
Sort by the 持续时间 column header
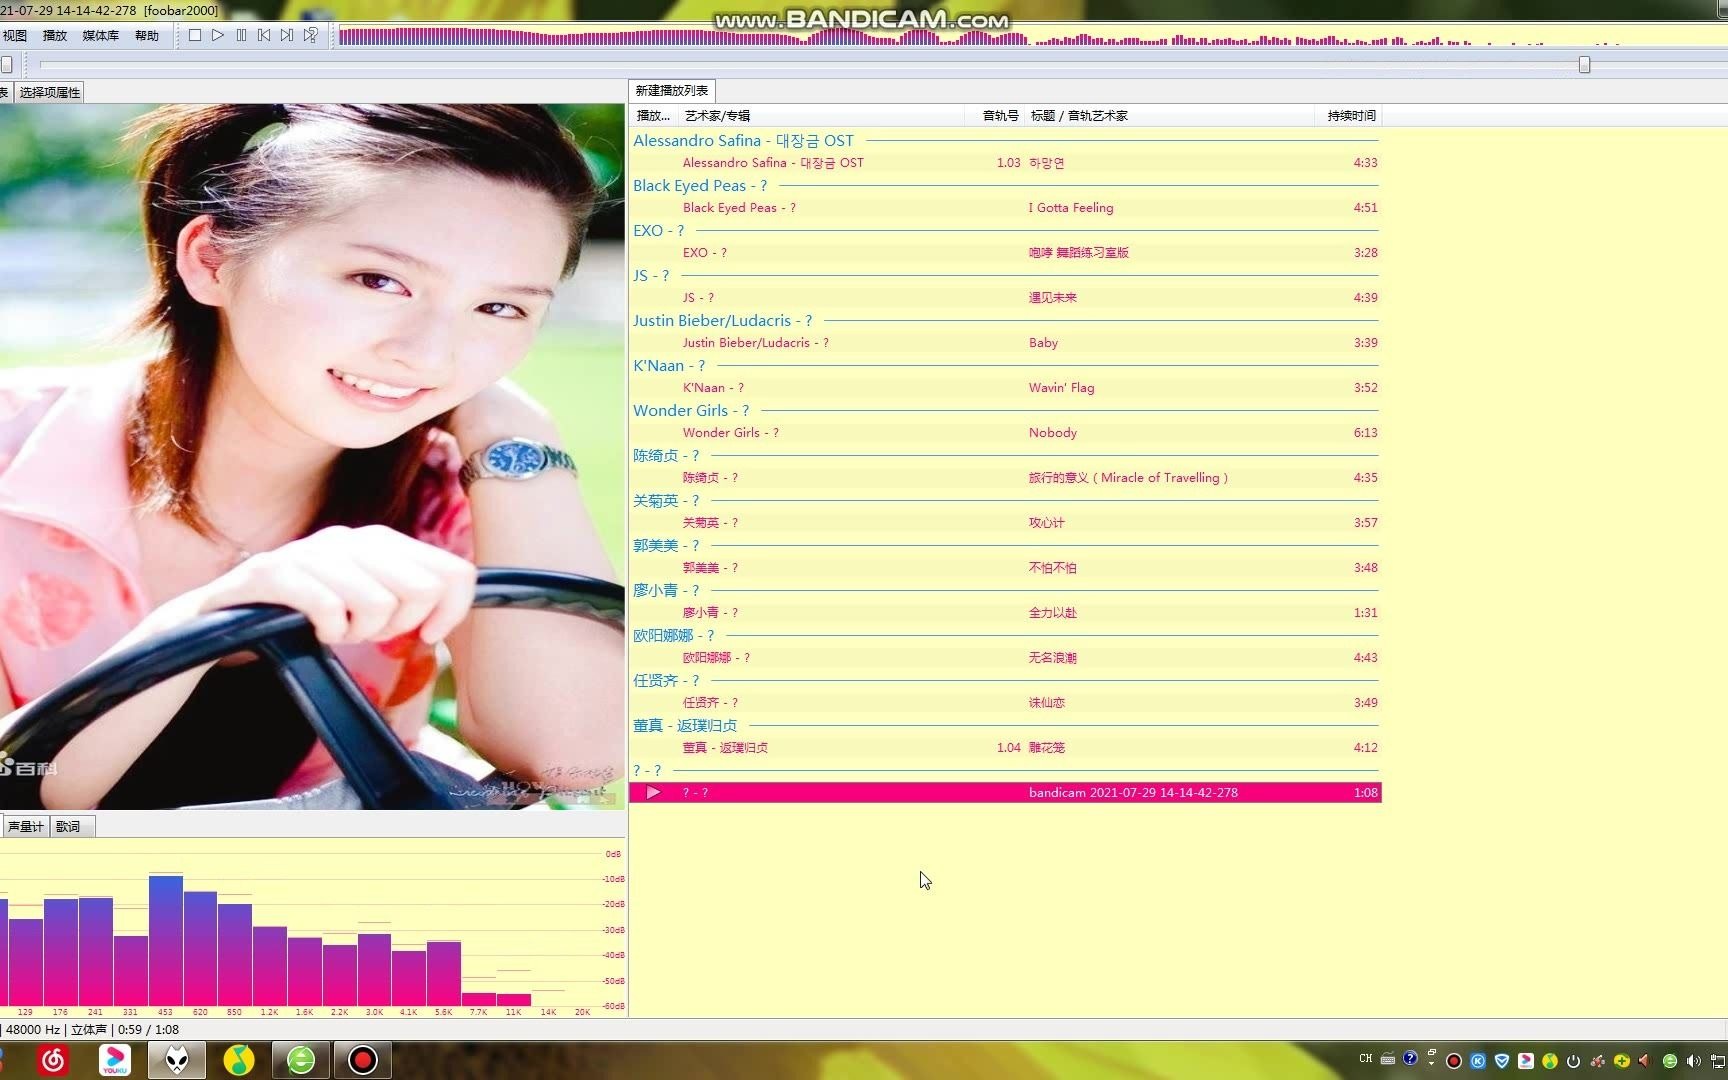[1349, 116]
